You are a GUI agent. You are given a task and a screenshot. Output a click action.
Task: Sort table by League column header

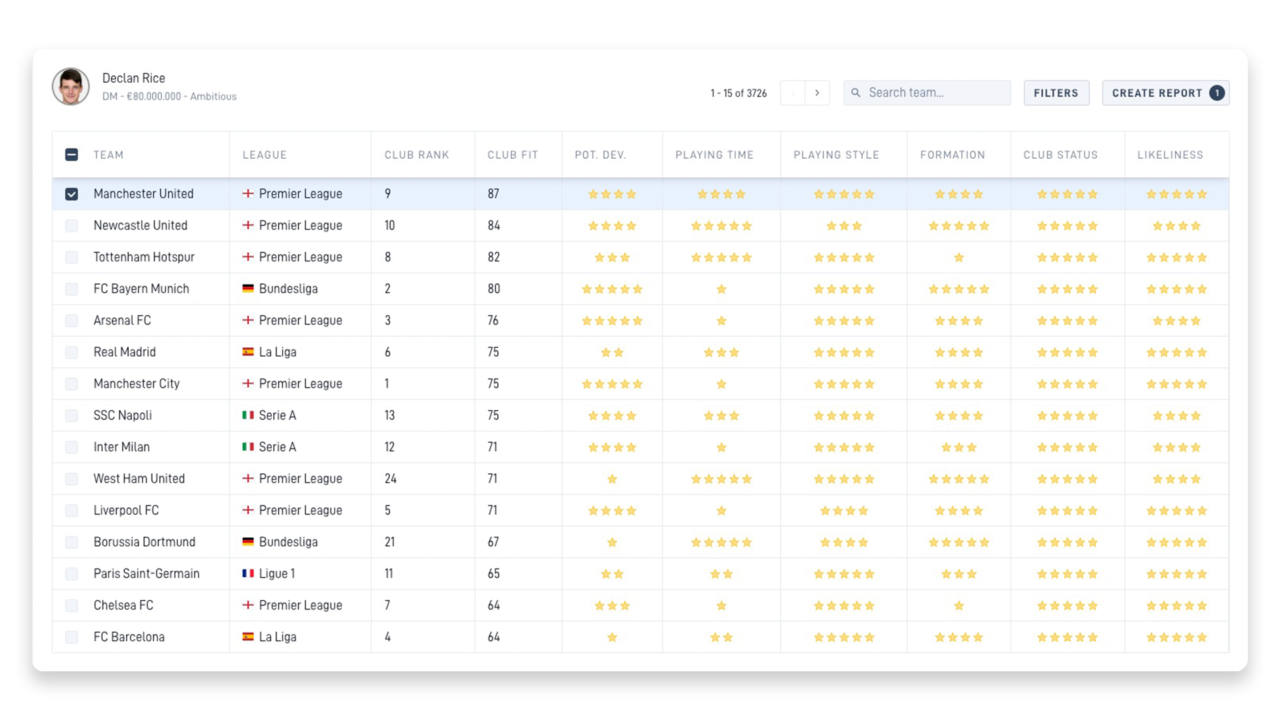point(265,155)
